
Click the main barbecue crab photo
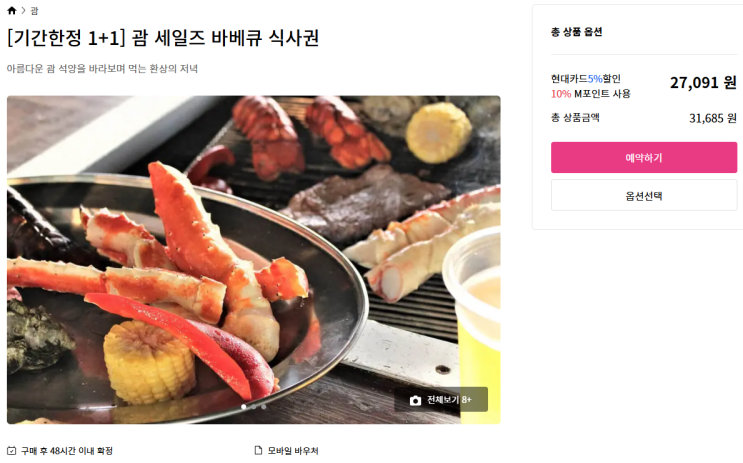(x=254, y=260)
